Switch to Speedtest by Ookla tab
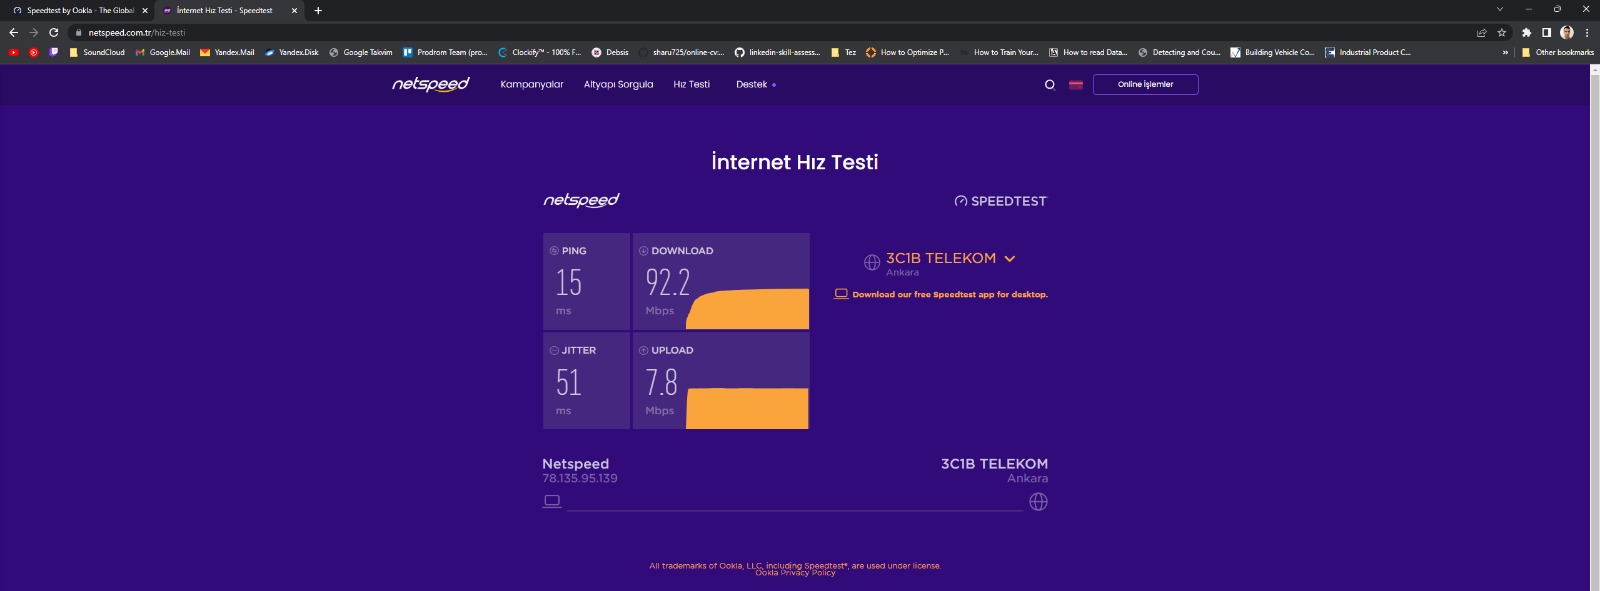The height and width of the screenshot is (591, 1600). click(80, 11)
